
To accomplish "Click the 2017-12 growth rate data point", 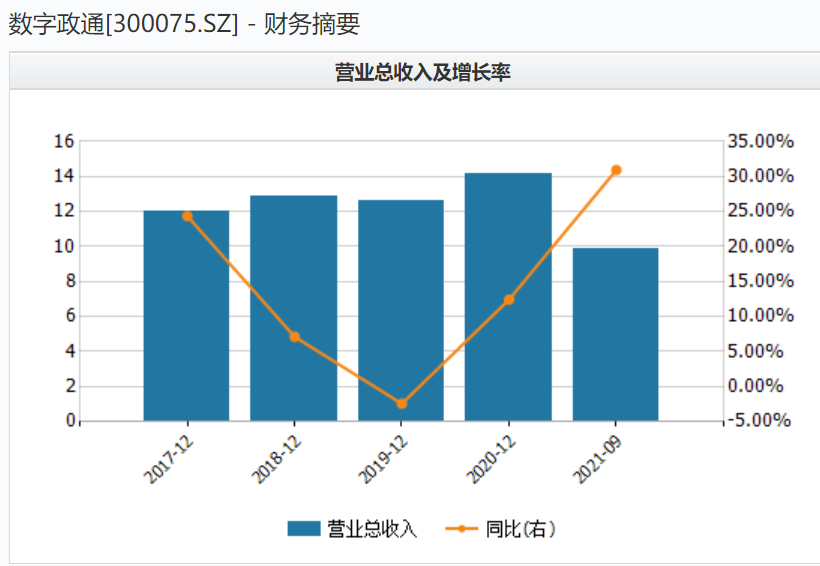I will coord(187,217).
